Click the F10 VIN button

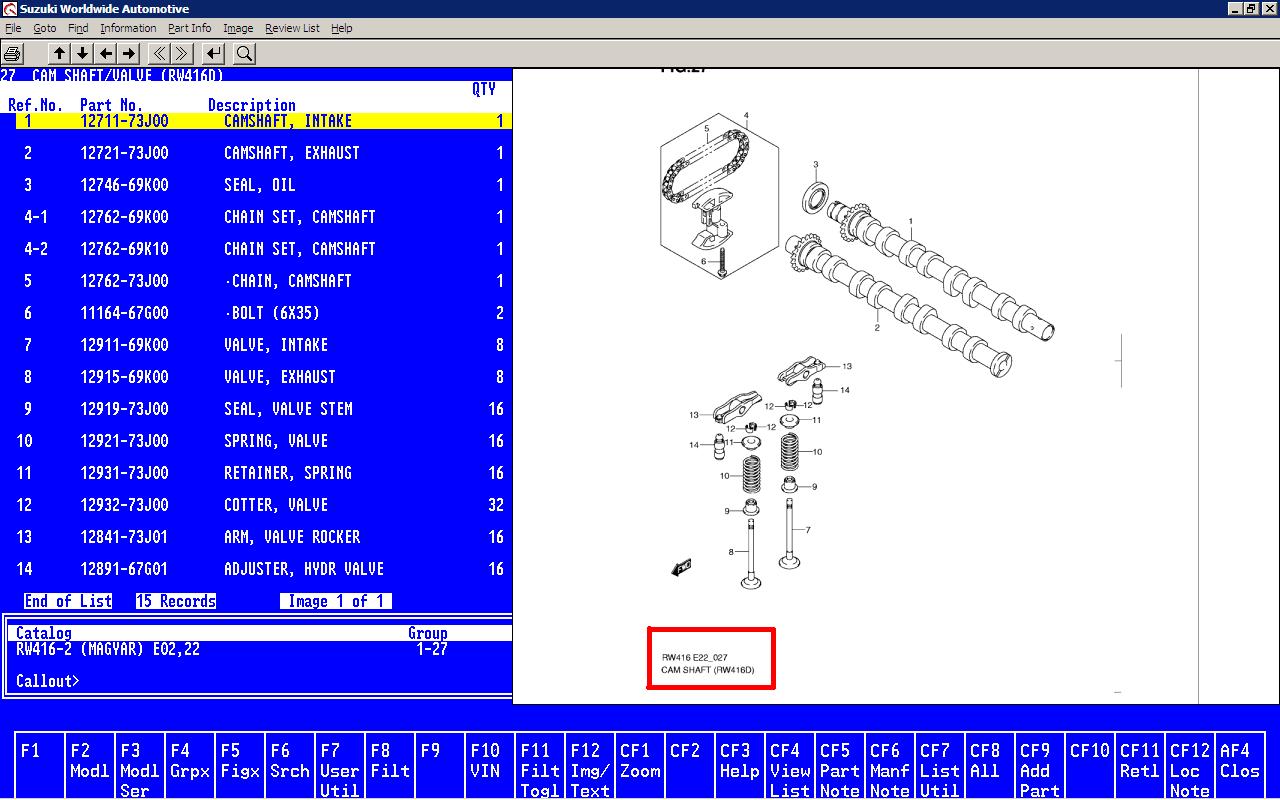tap(491, 766)
